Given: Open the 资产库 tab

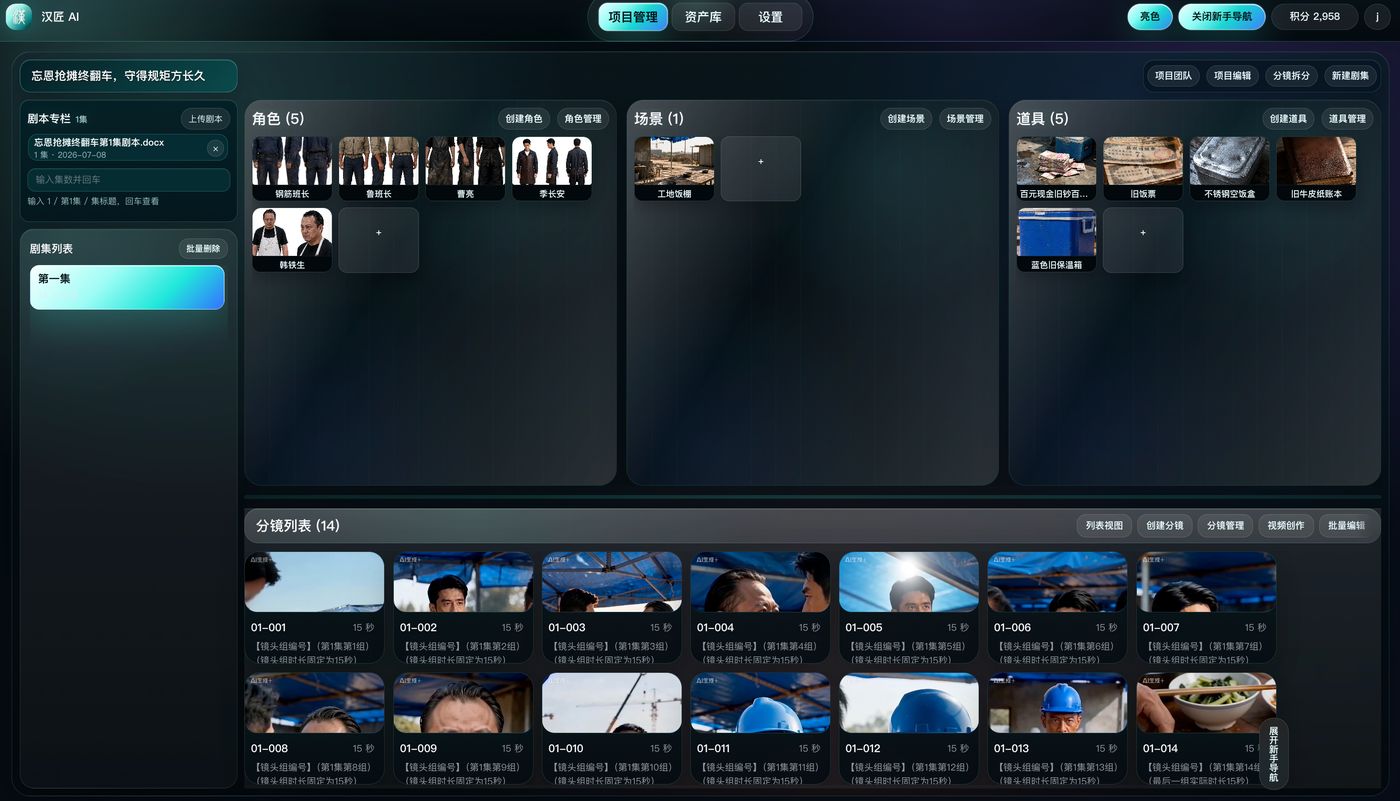Looking at the screenshot, I should (x=703, y=17).
